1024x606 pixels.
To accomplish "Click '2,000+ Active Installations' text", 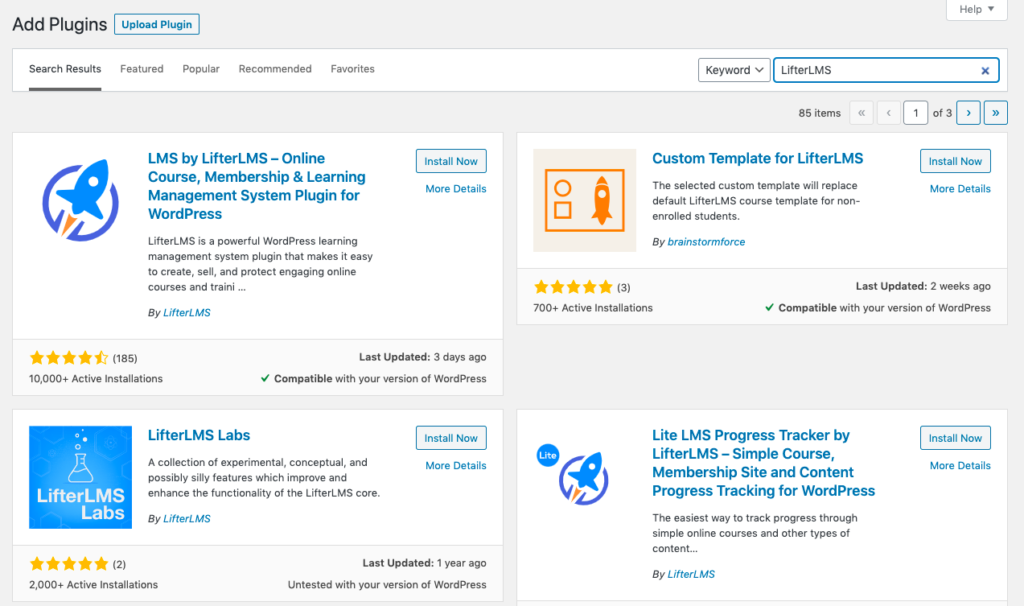I will point(93,584).
